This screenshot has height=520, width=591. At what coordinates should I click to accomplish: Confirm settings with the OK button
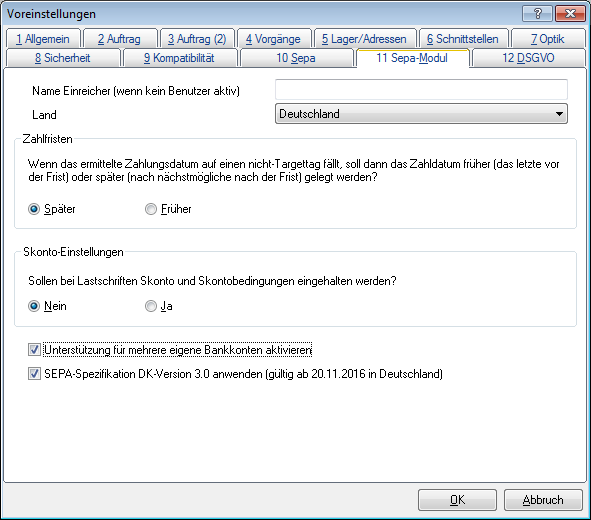click(x=457, y=500)
